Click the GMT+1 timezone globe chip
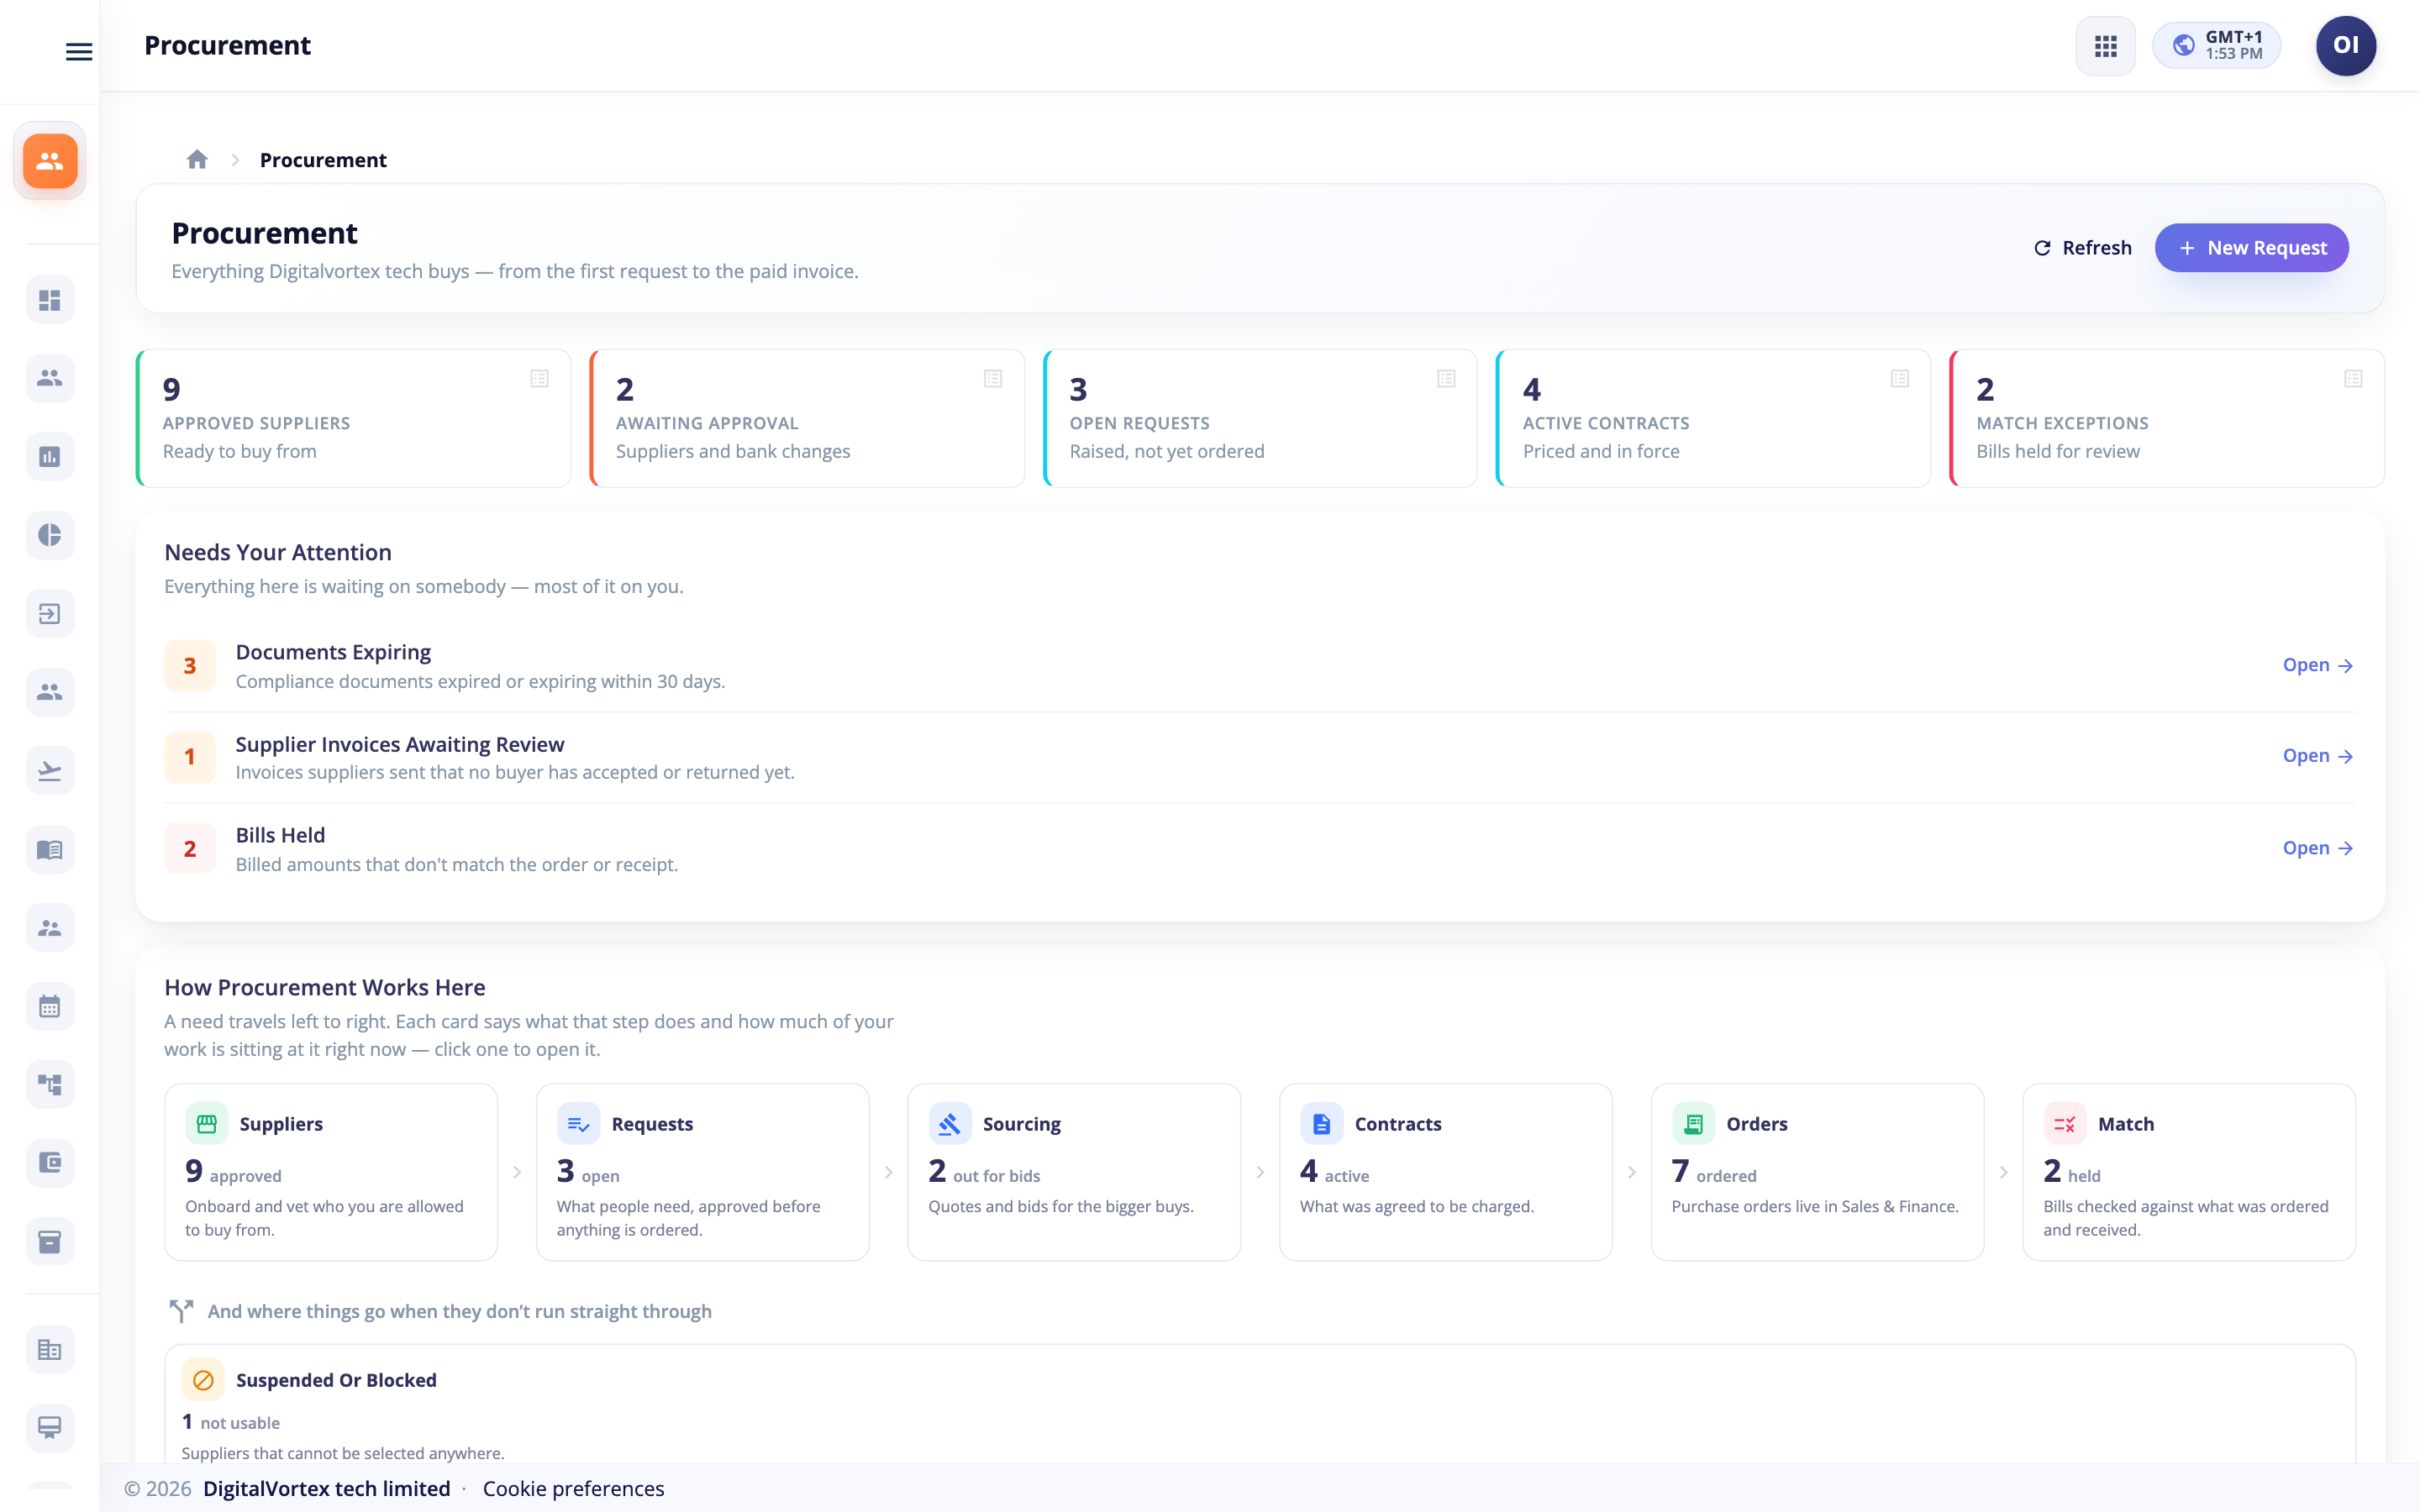This screenshot has height=1512, width=2420. [2216, 46]
